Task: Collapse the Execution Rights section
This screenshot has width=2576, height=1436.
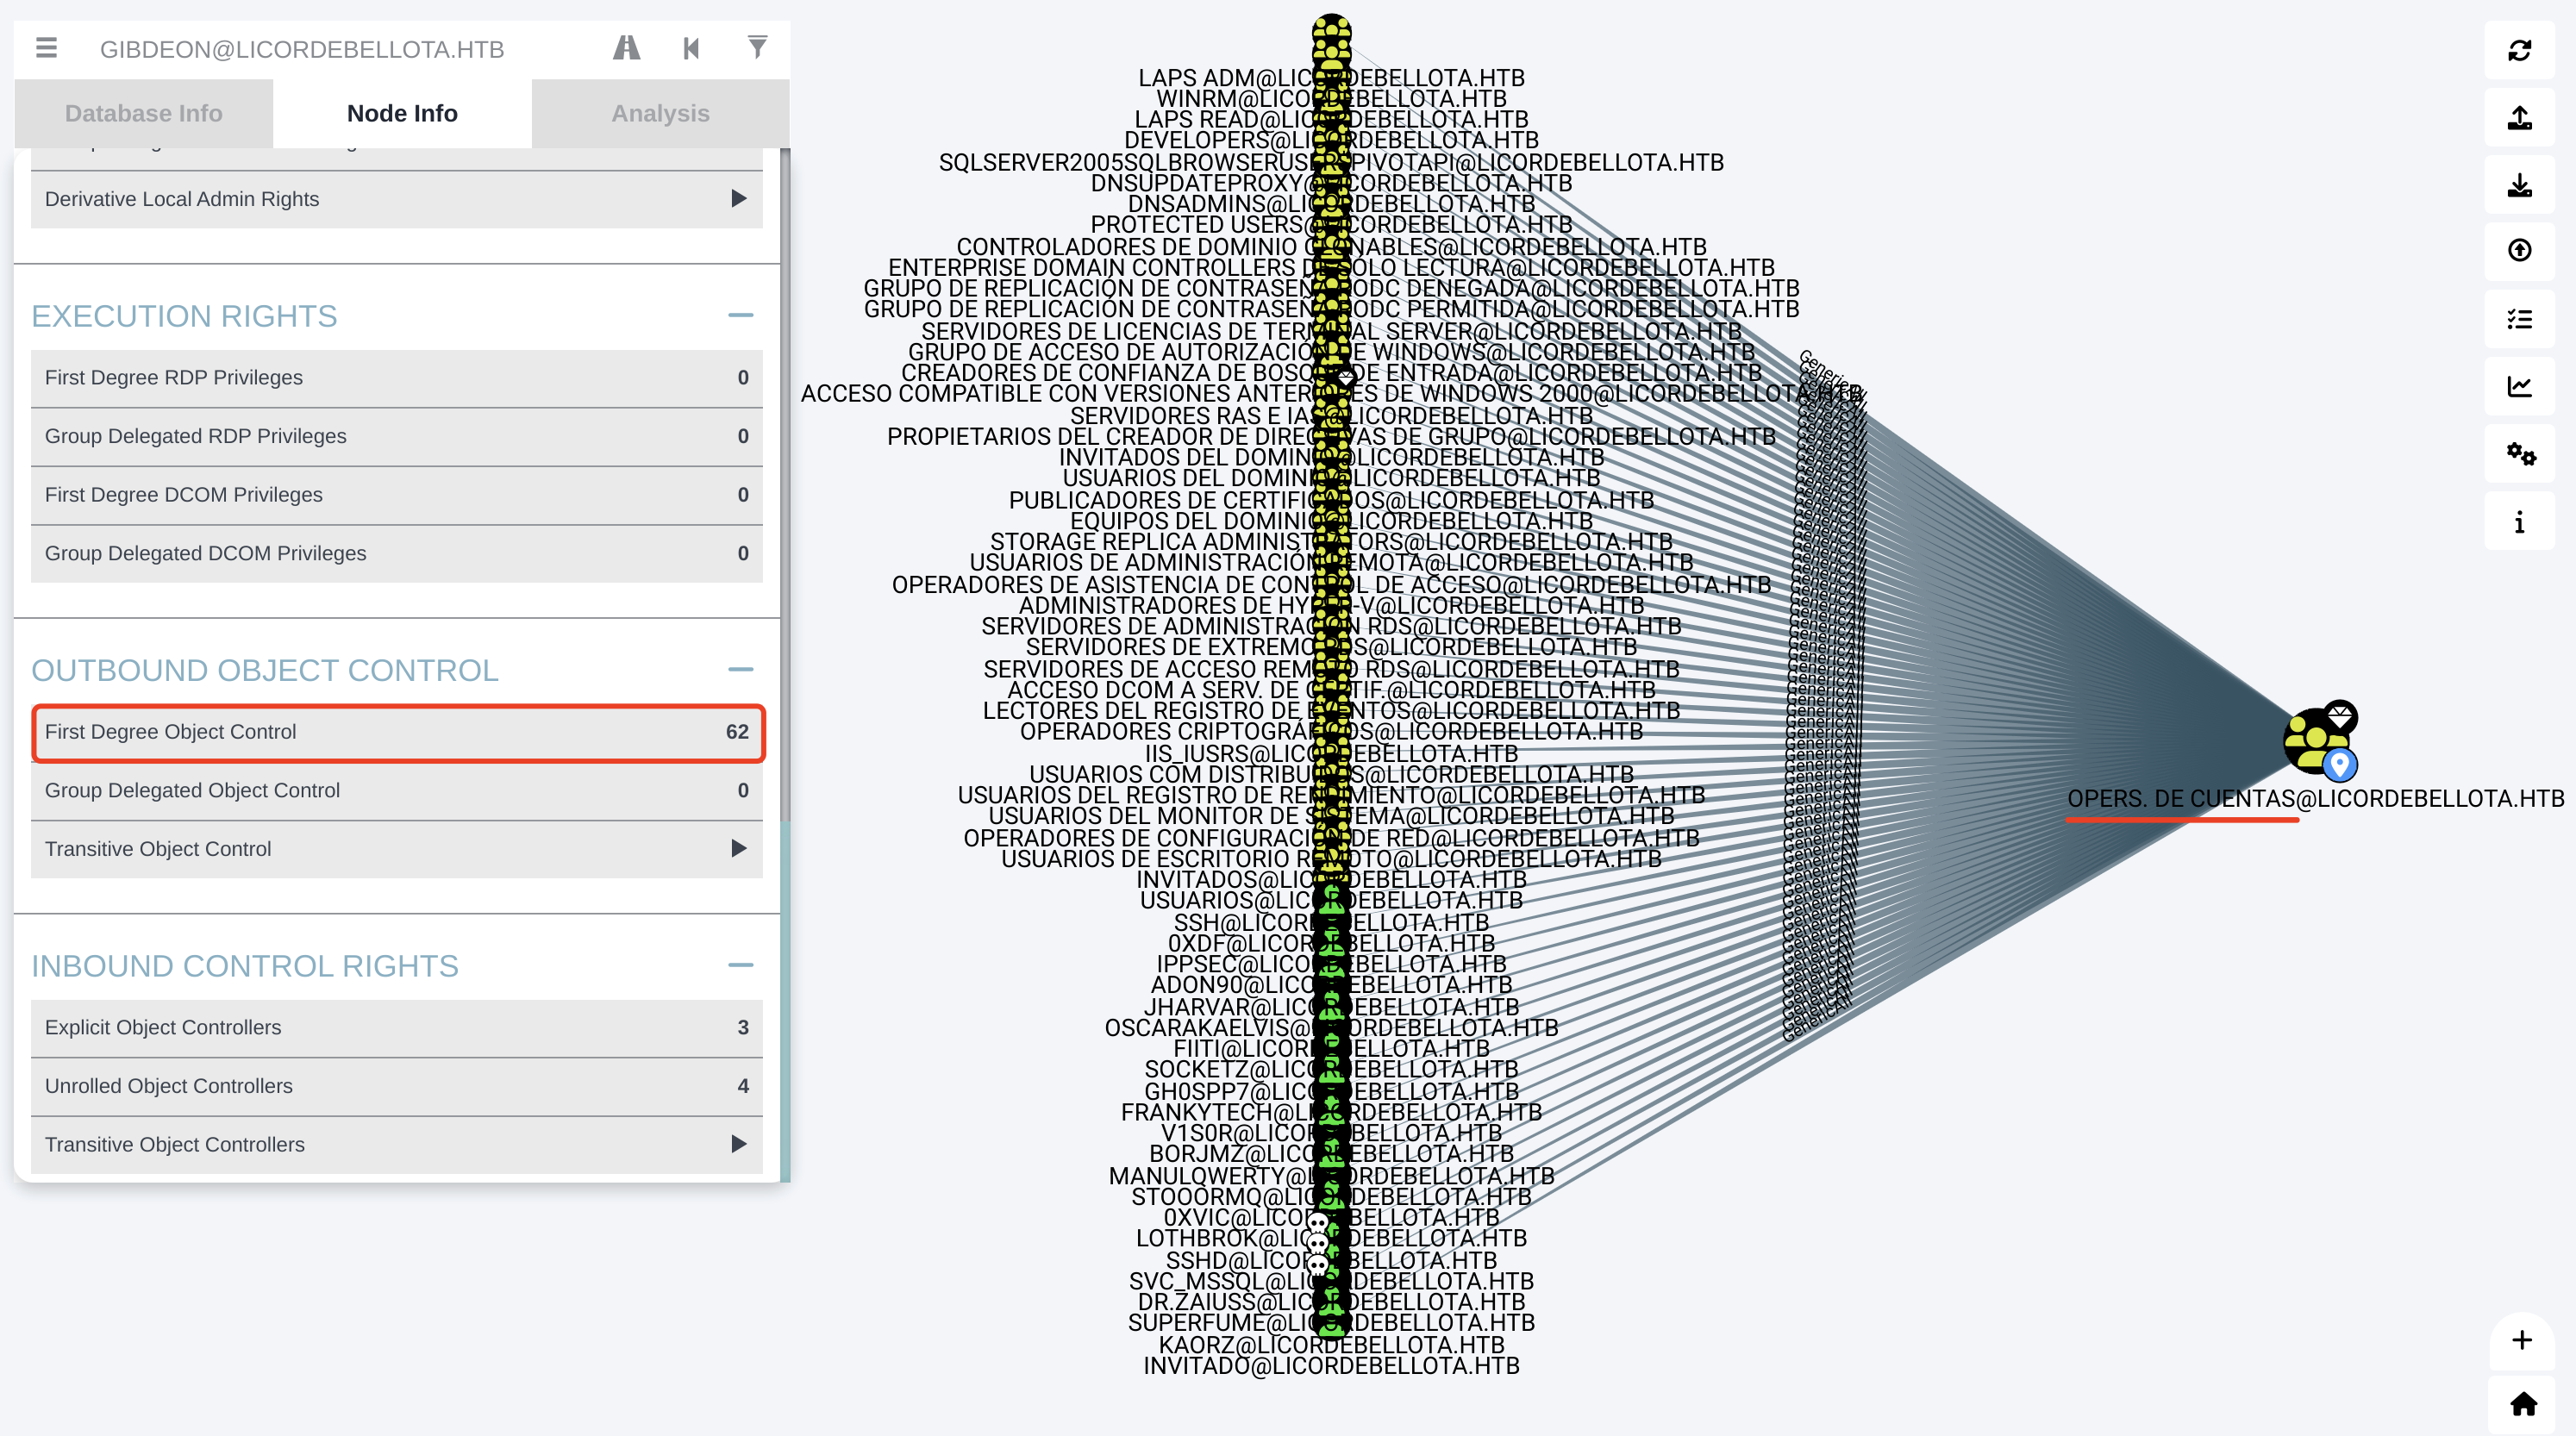Action: pyautogui.click(x=740, y=315)
